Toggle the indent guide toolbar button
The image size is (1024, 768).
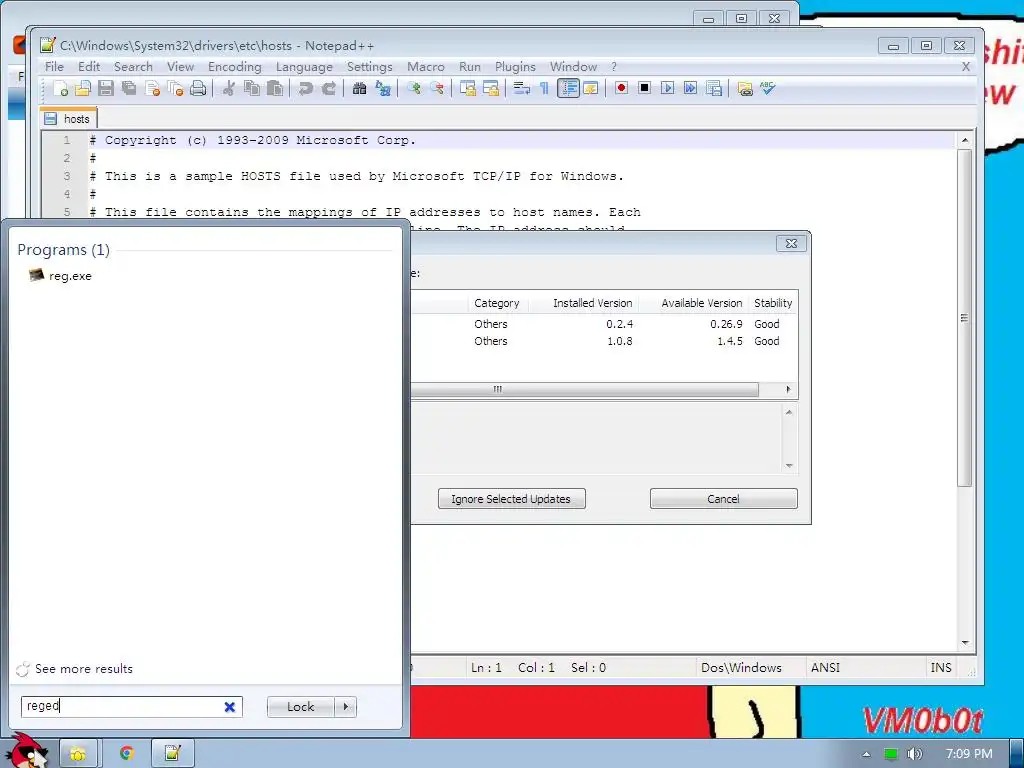click(x=568, y=88)
